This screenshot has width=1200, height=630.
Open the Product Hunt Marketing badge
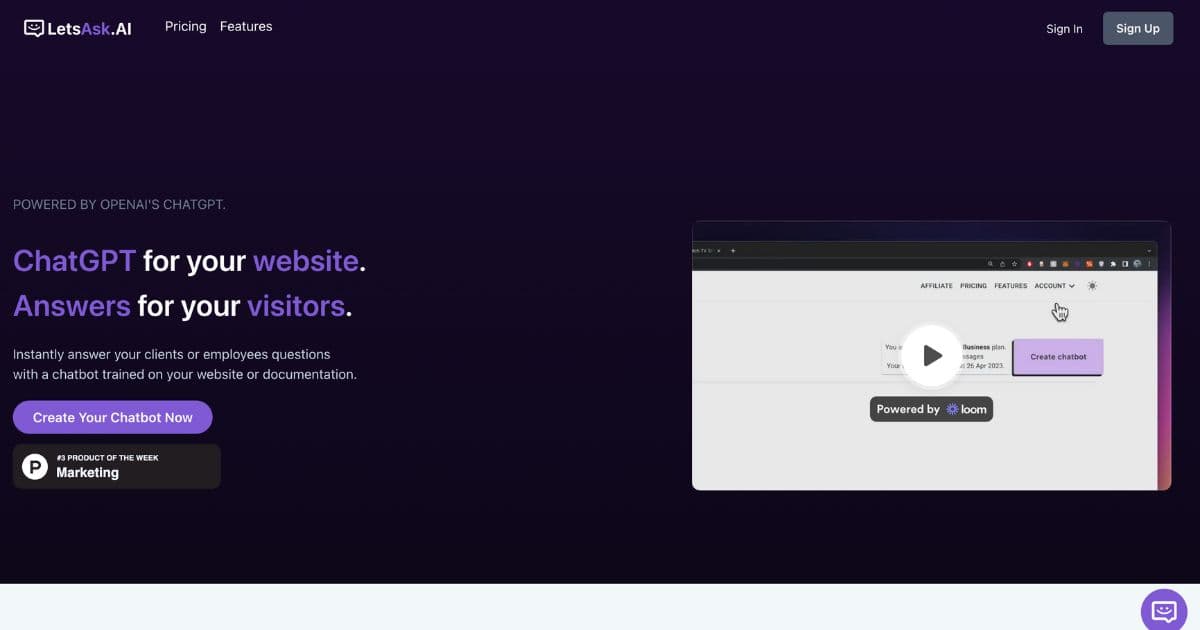click(117, 466)
